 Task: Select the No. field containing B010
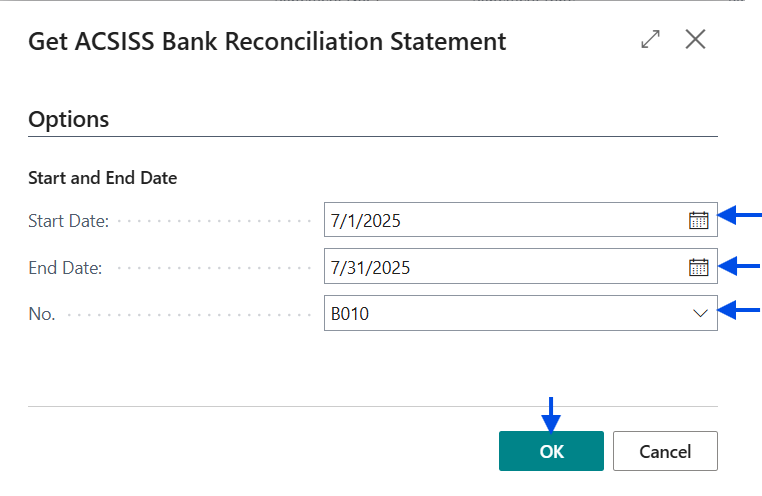click(x=500, y=313)
